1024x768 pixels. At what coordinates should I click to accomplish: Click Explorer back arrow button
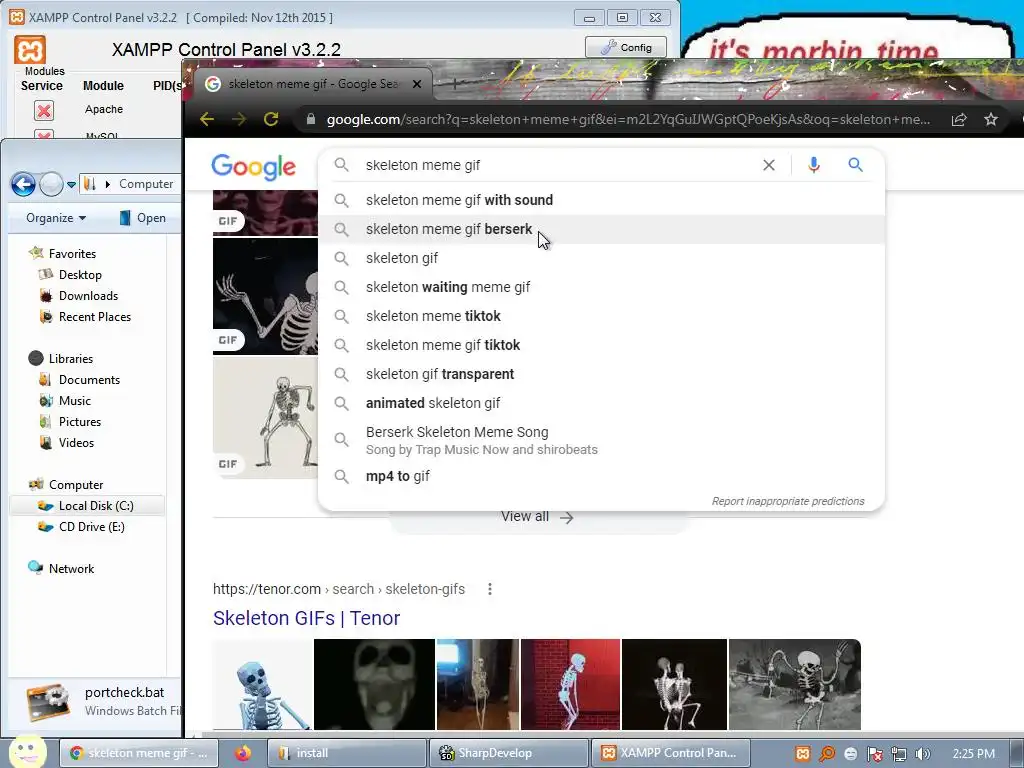click(x=23, y=184)
